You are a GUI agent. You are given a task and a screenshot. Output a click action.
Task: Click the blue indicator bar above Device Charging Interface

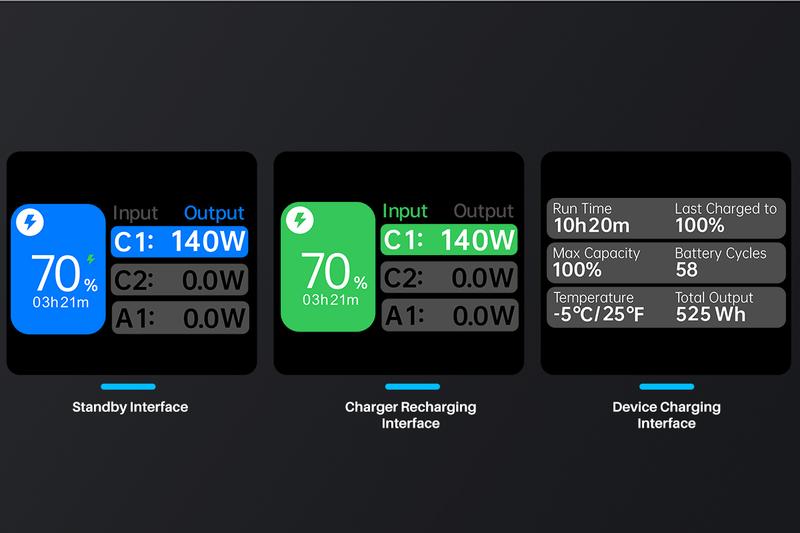[x=666, y=387]
